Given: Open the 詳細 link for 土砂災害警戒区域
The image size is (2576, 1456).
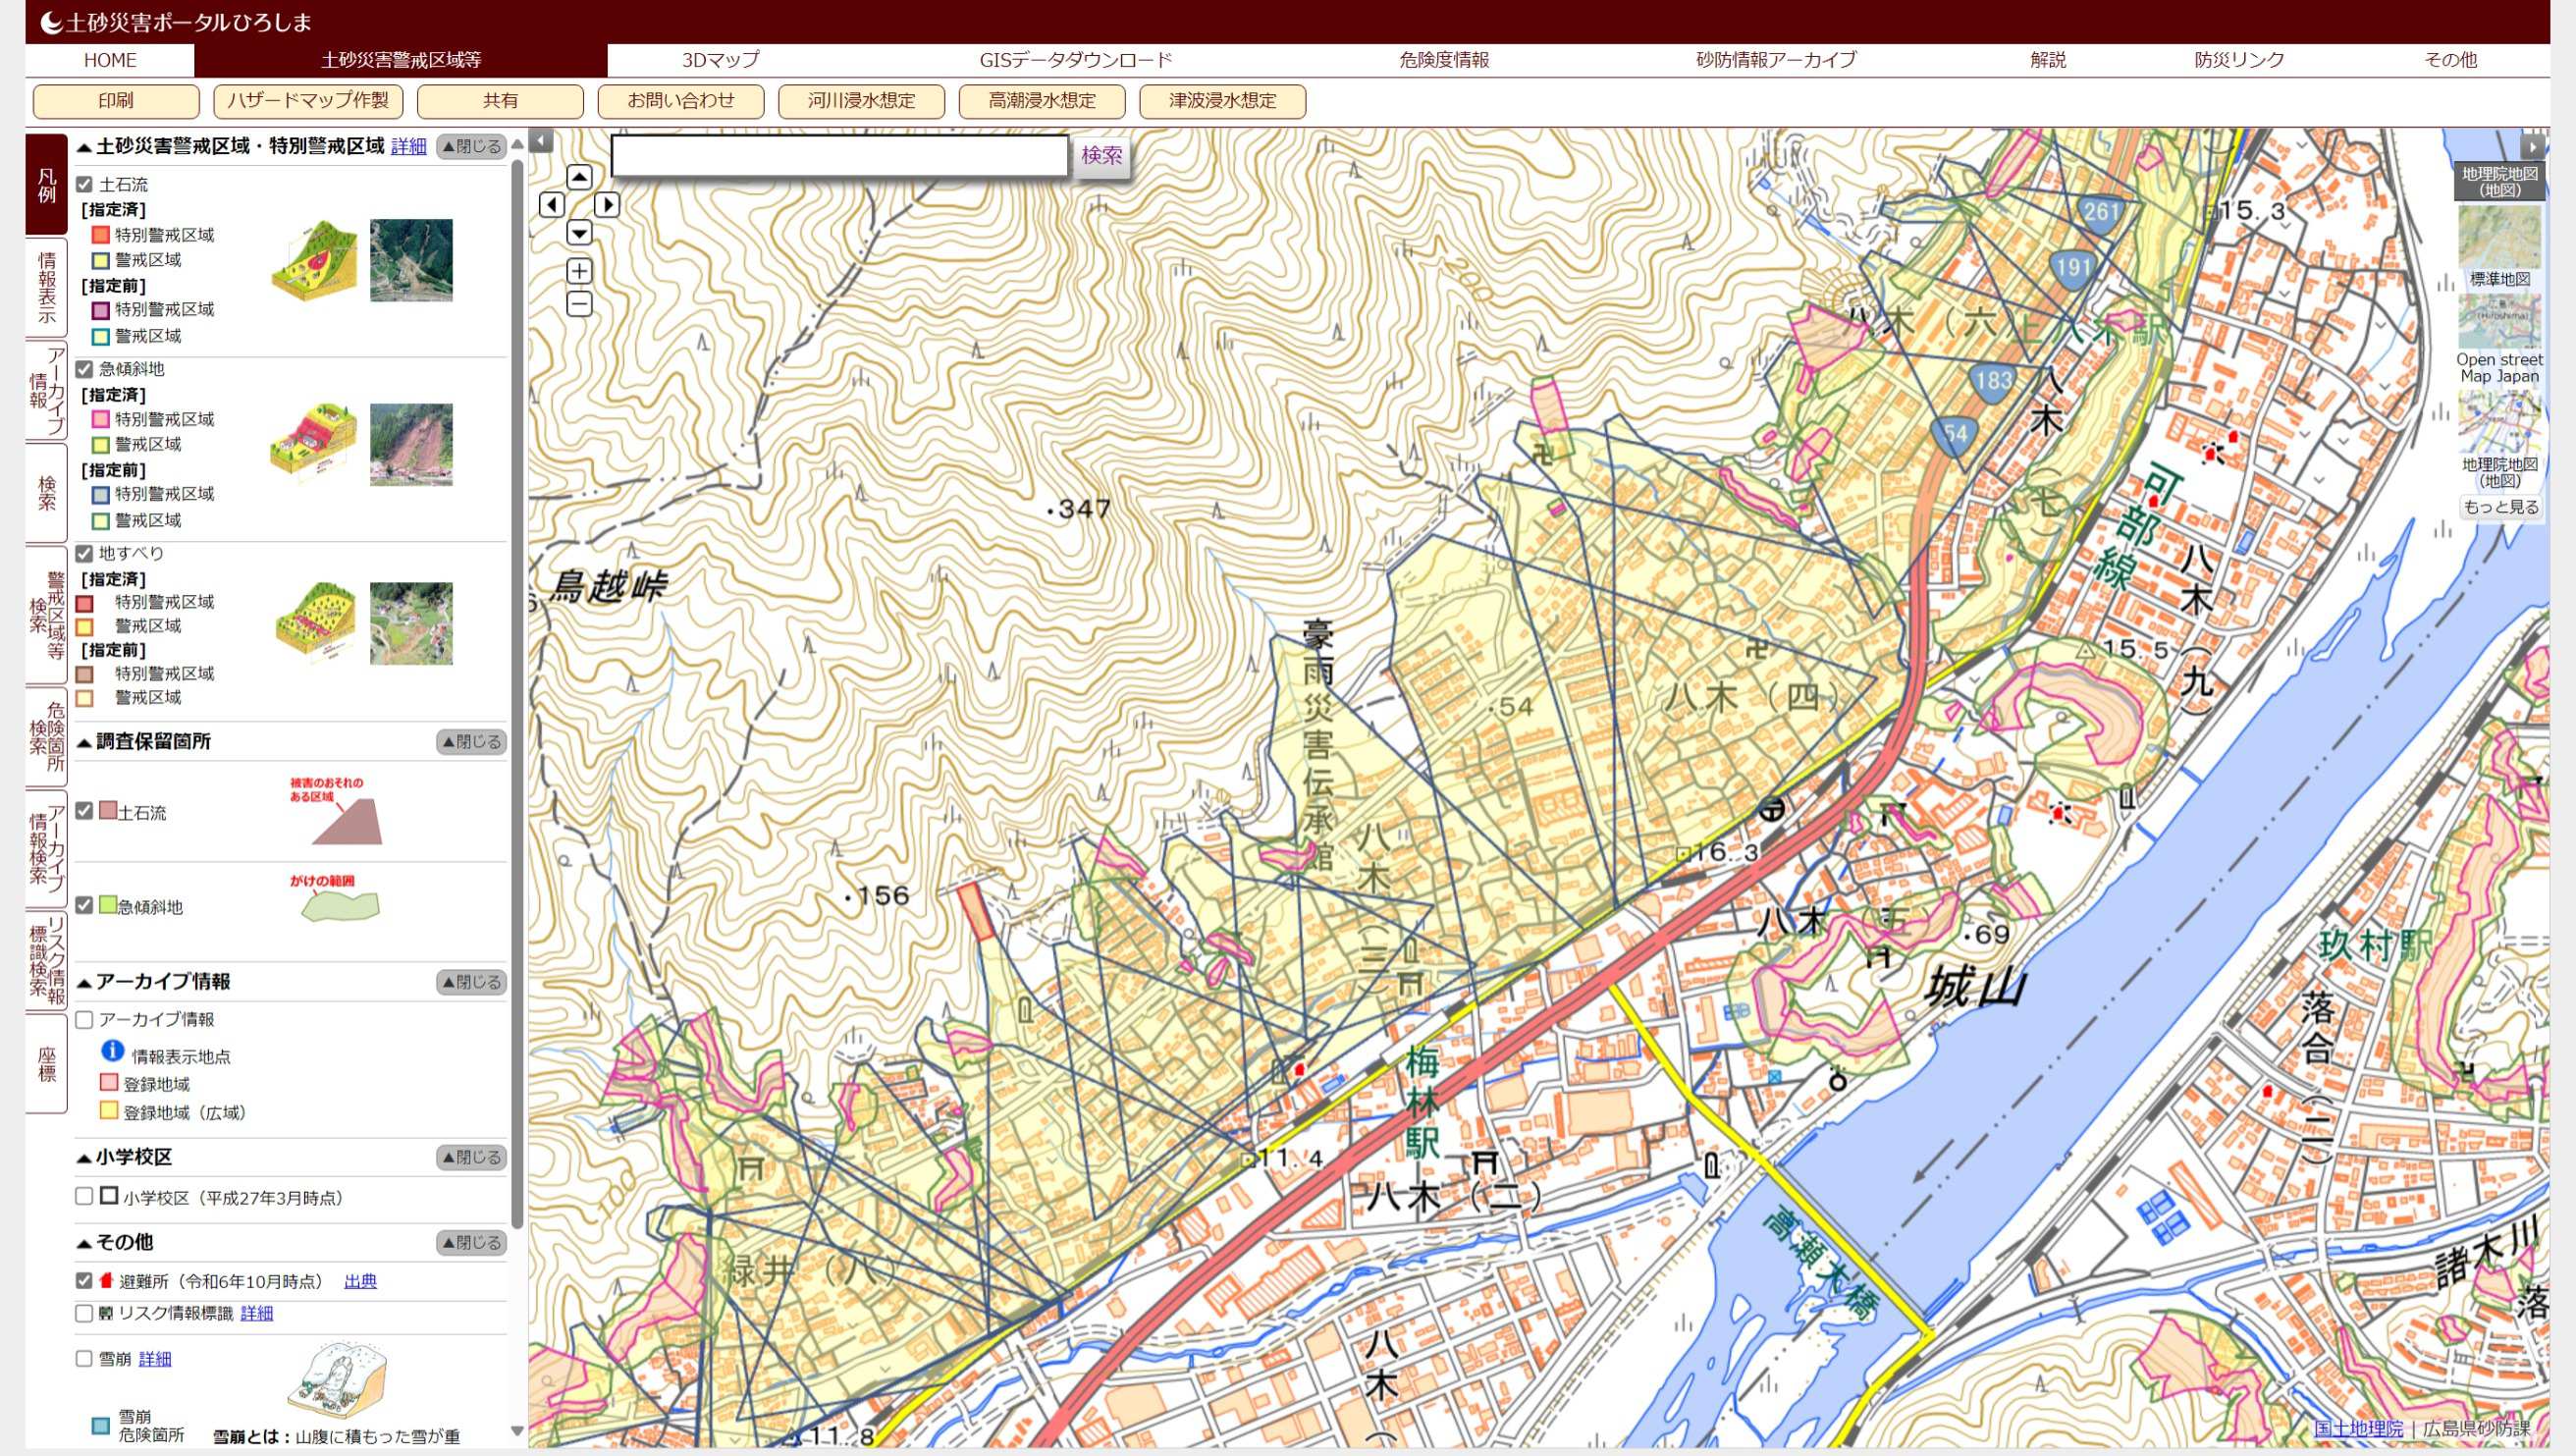Looking at the screenshot, I should (x=408, y=147).
